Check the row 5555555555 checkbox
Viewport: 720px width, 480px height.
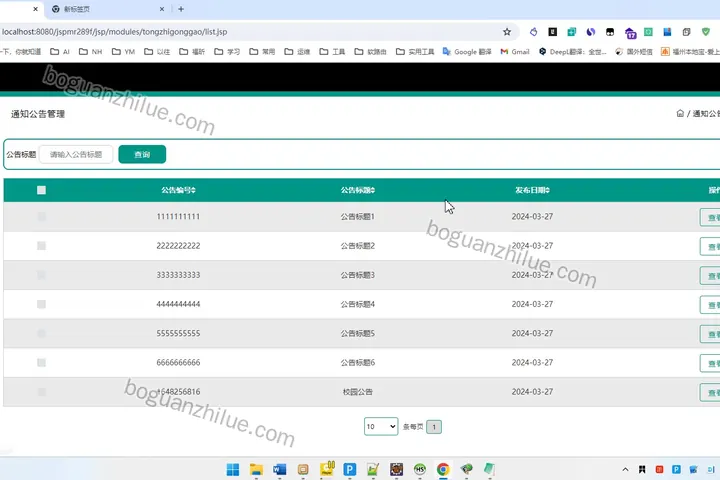[41, 333]
